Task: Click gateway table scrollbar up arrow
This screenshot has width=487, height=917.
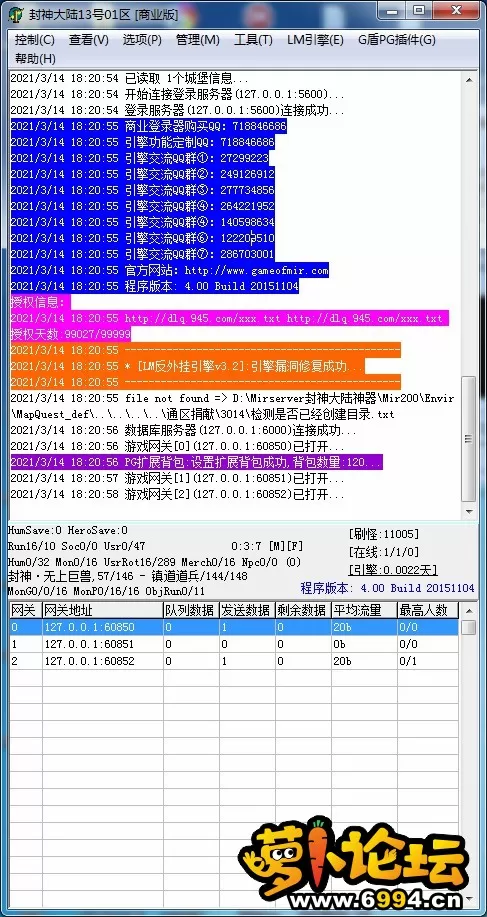Action: (468, 611)
